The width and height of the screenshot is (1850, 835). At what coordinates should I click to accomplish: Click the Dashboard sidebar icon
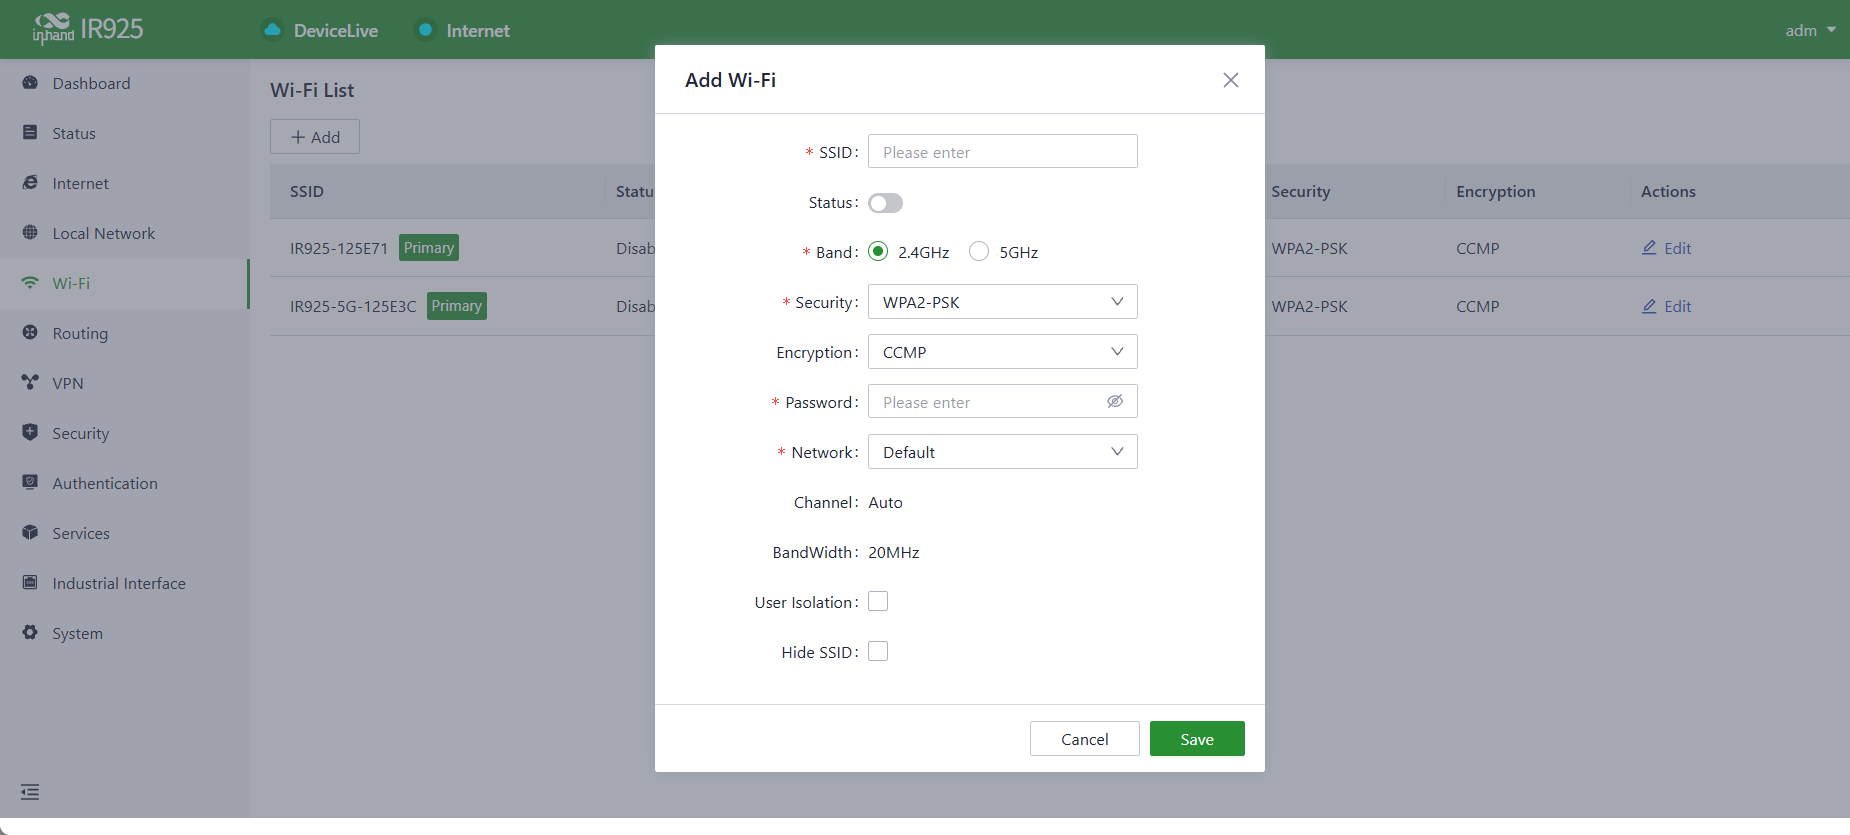(30, 83)
